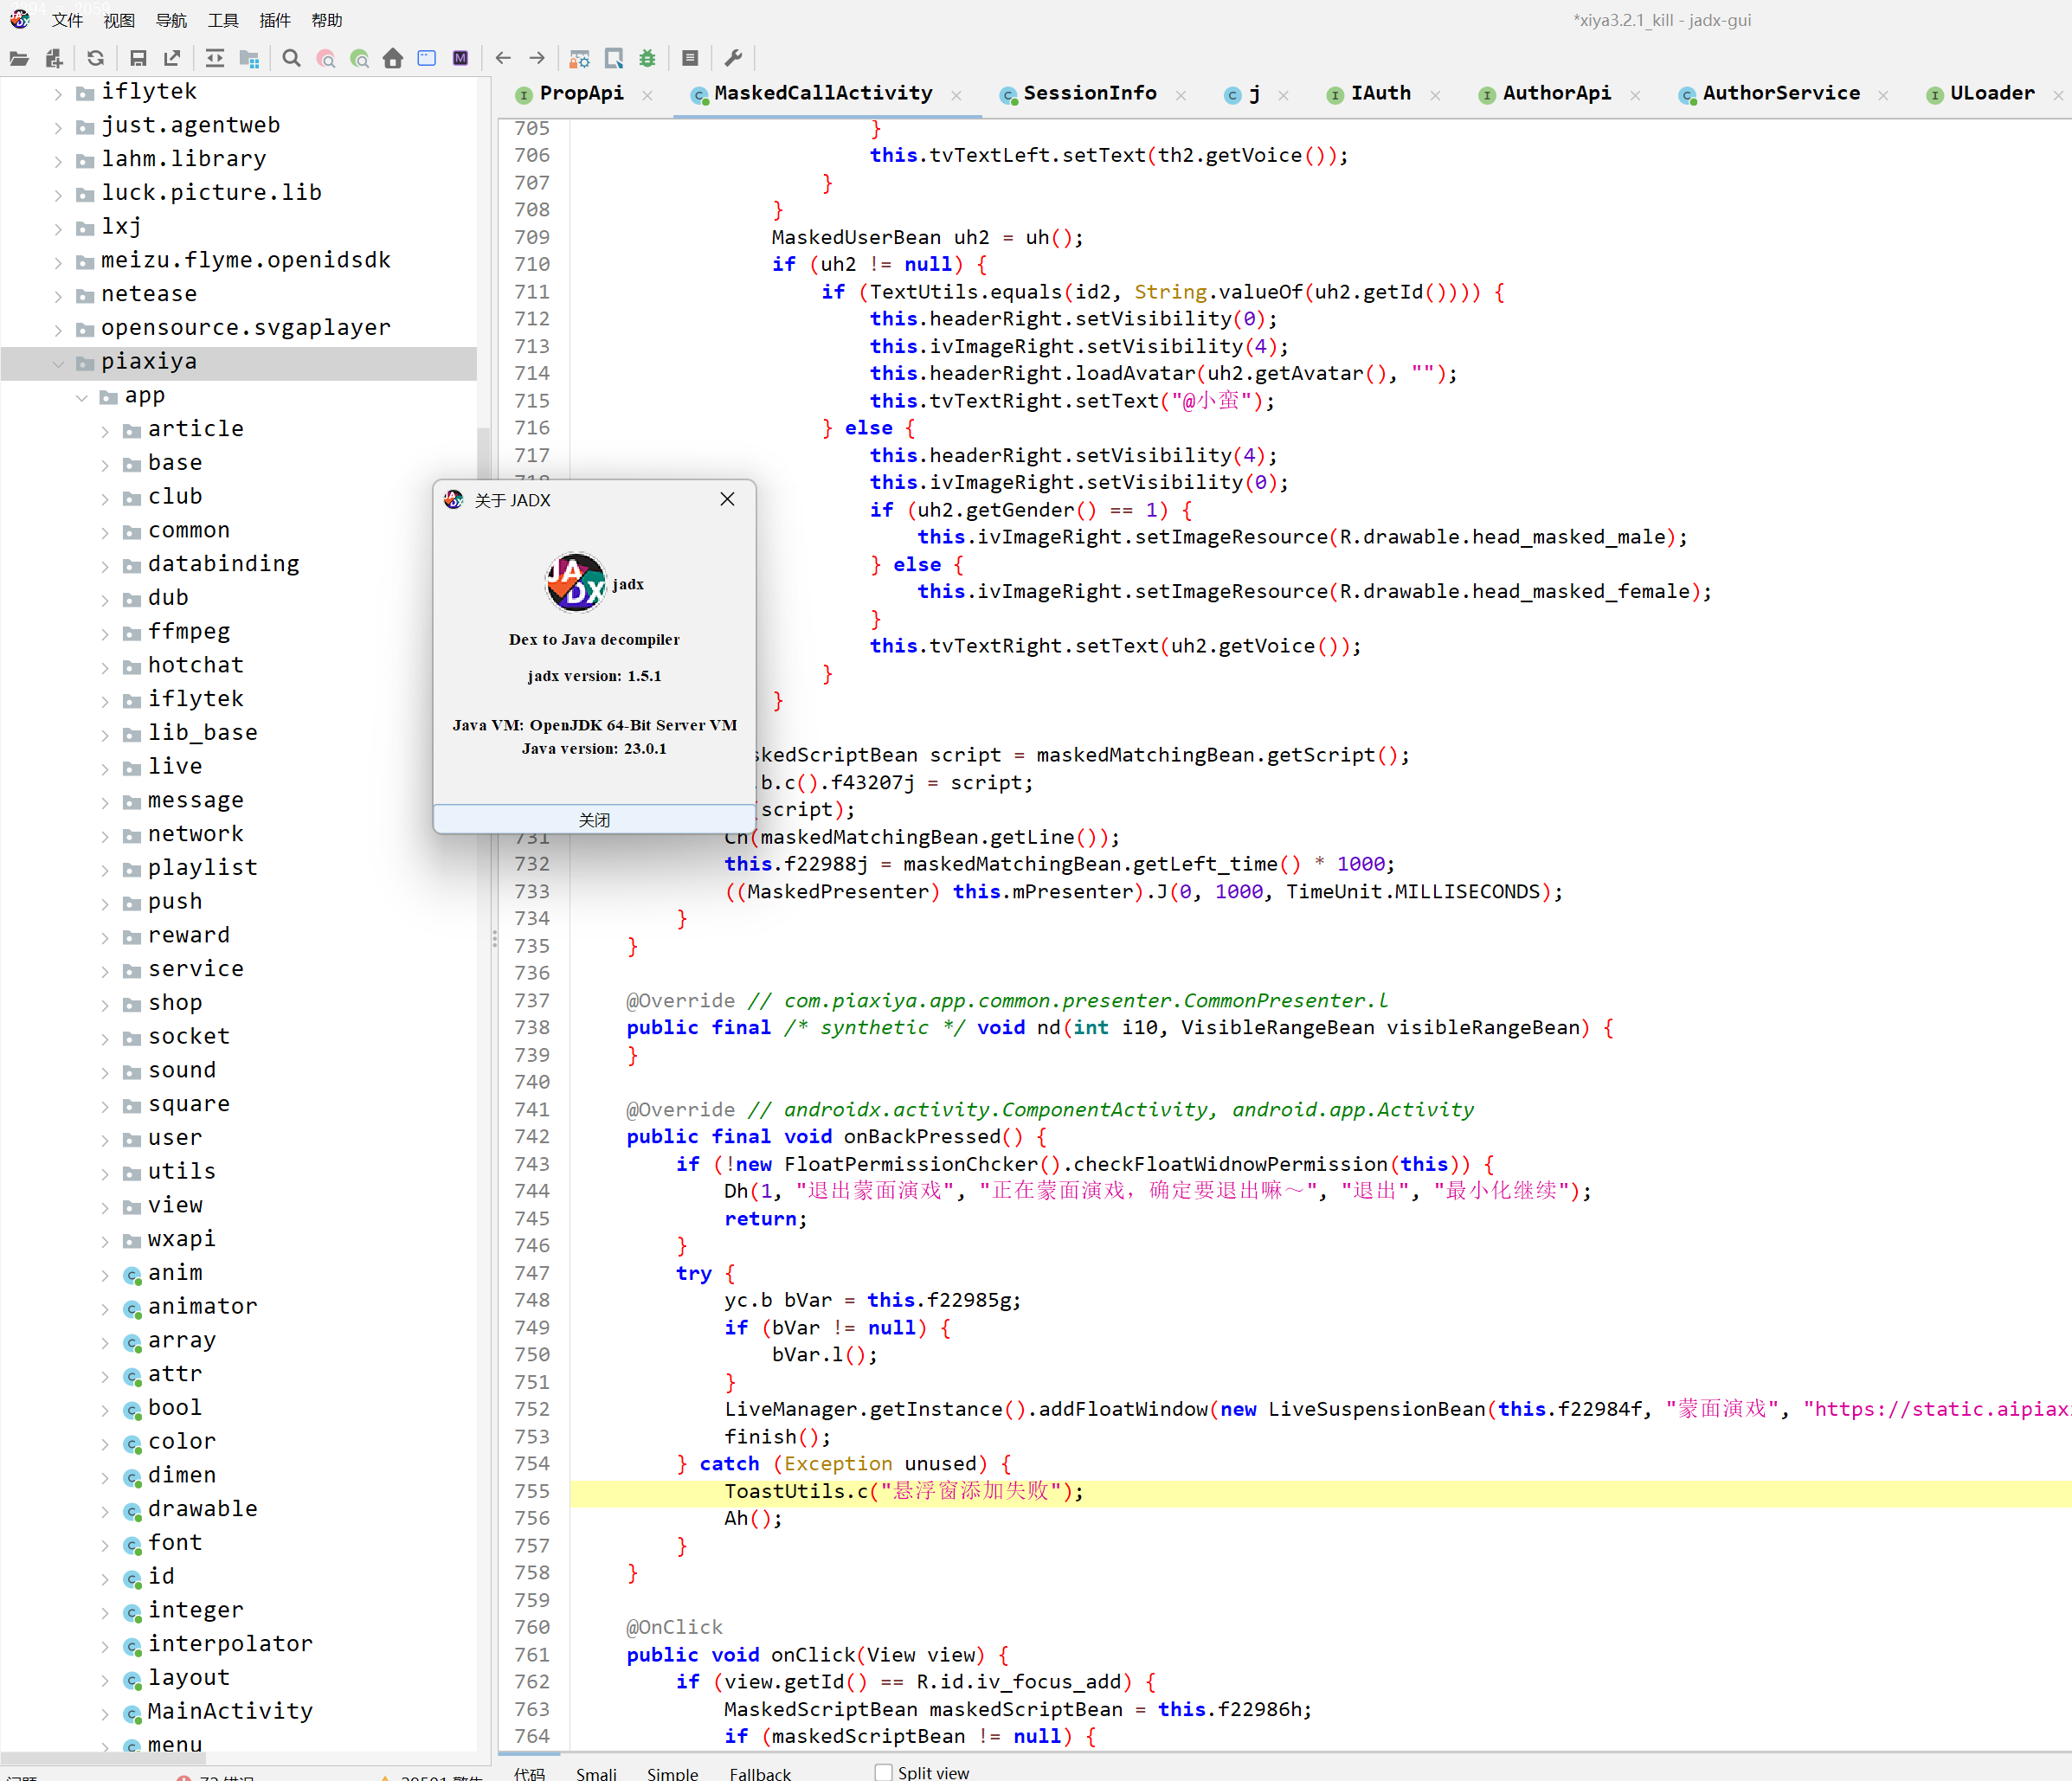This screenshot has height=1781, width=2072.
Task: Go to main activity home icon
Action: [393, 58]
